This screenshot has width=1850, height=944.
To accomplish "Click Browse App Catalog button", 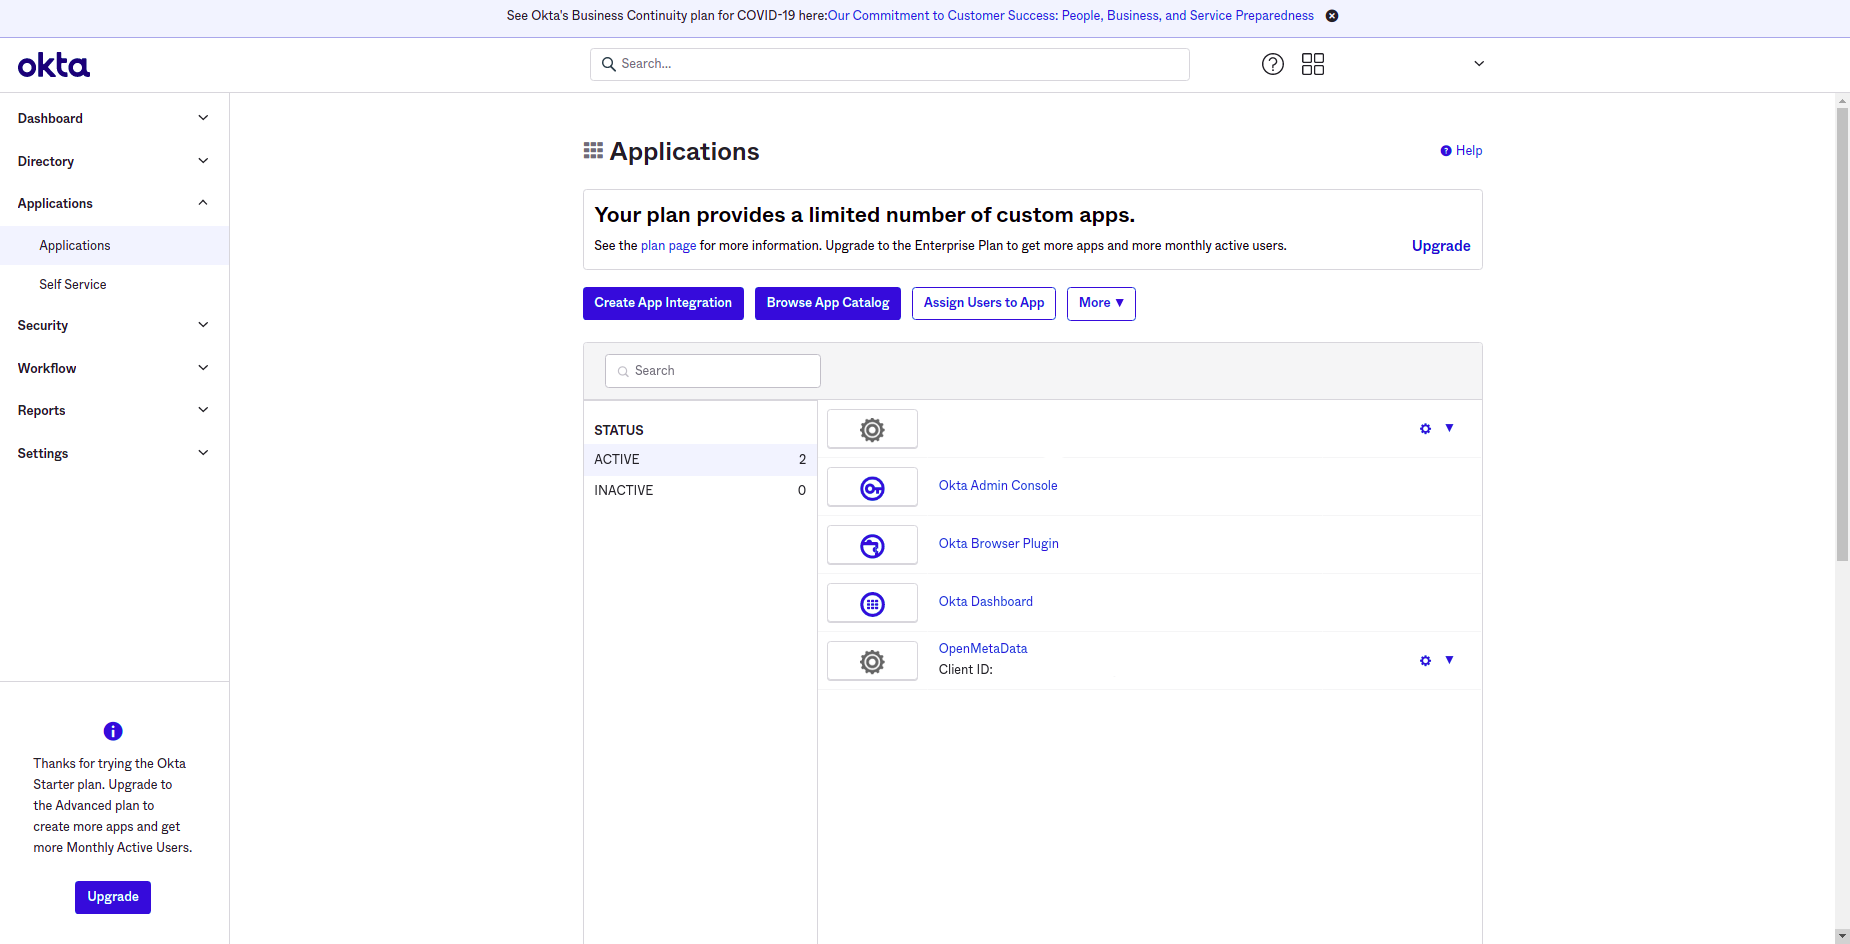I will (x=828, y=303).
